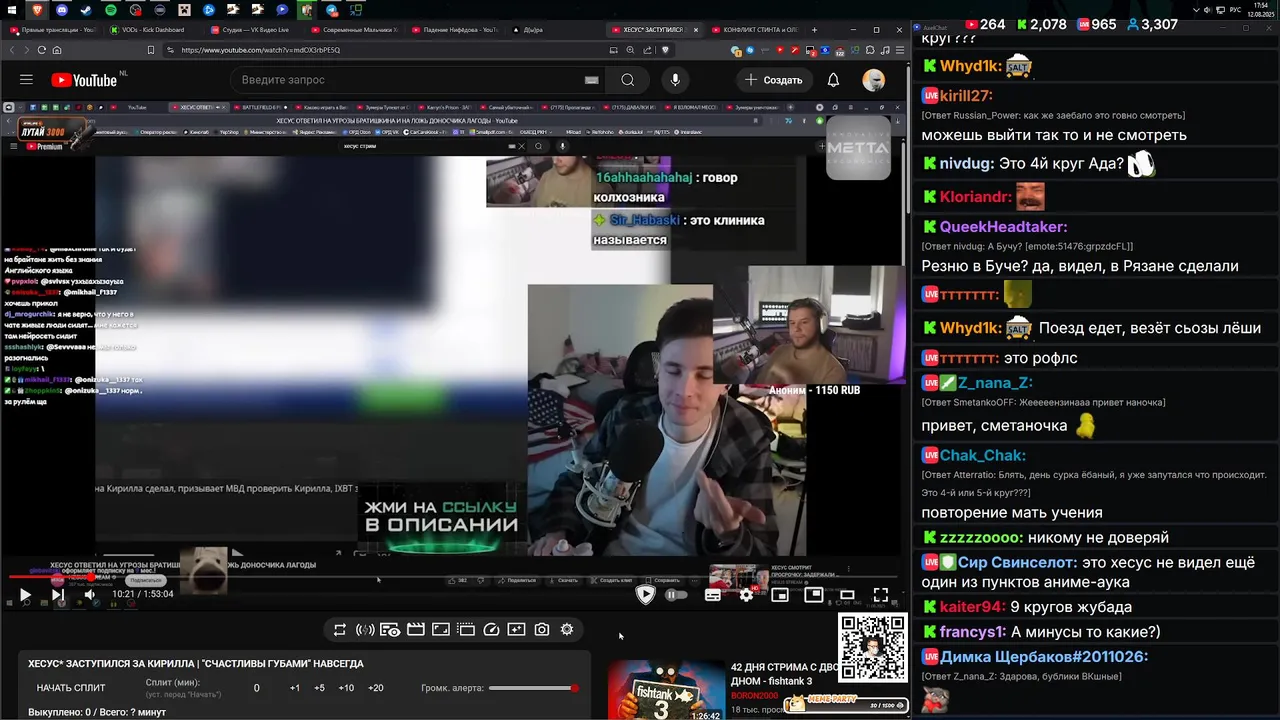Click the 'Создать' button
Screen dimensions: 1280x720
coord(773,80)
